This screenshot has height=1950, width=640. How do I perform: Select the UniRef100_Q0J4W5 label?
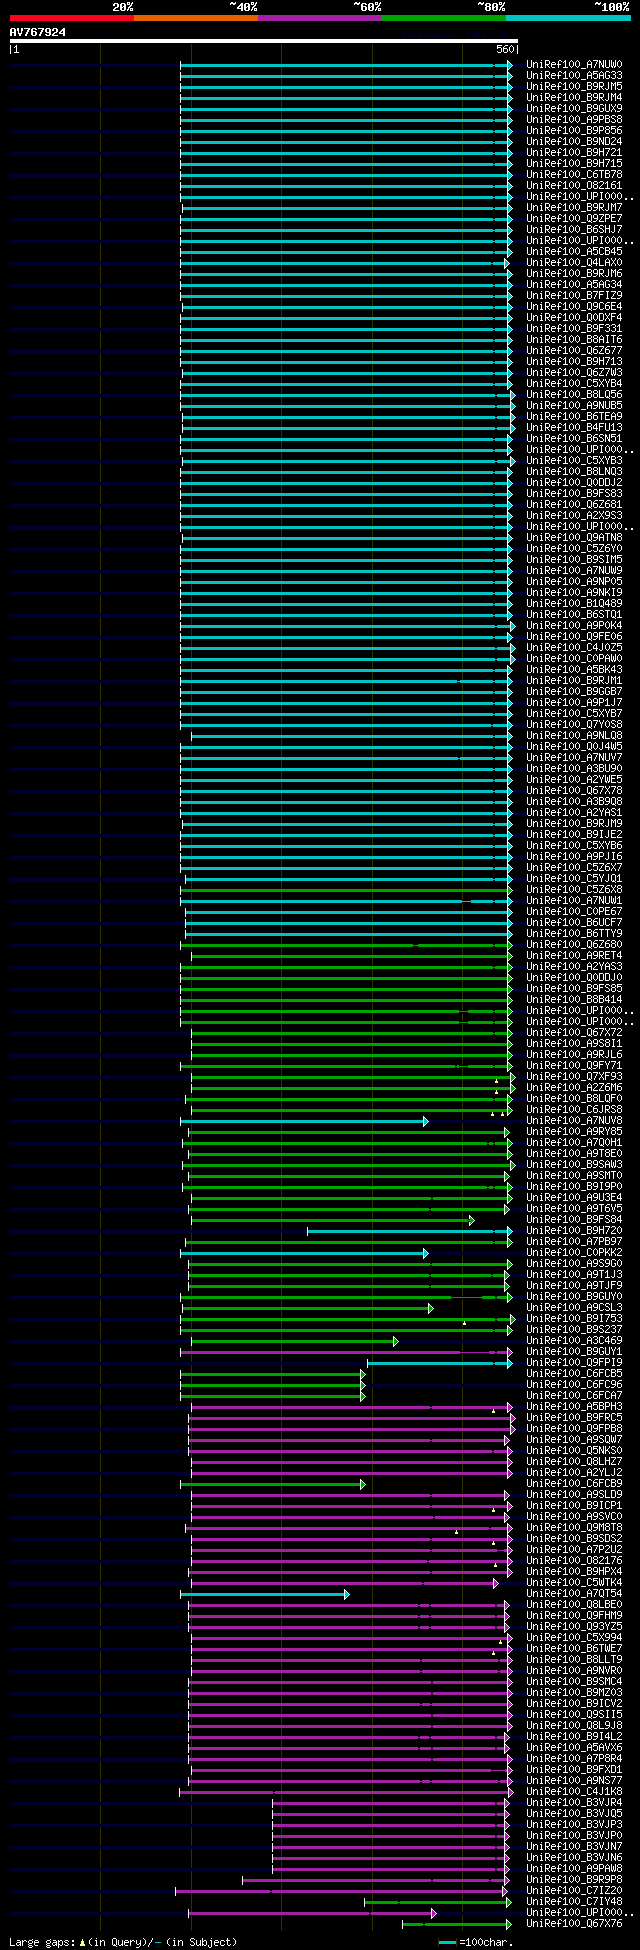(574, 746)
